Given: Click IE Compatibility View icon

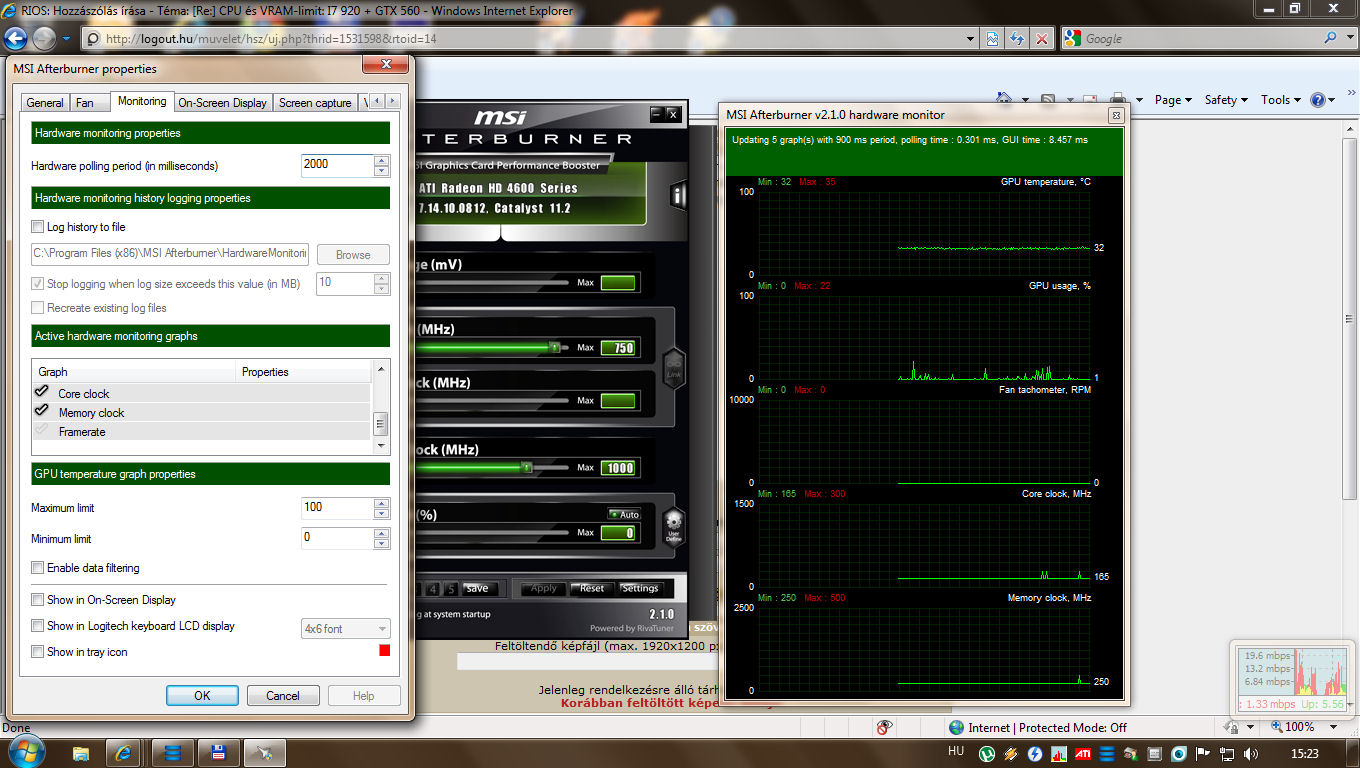Looking at the screenshot, I should pos(992,39).
